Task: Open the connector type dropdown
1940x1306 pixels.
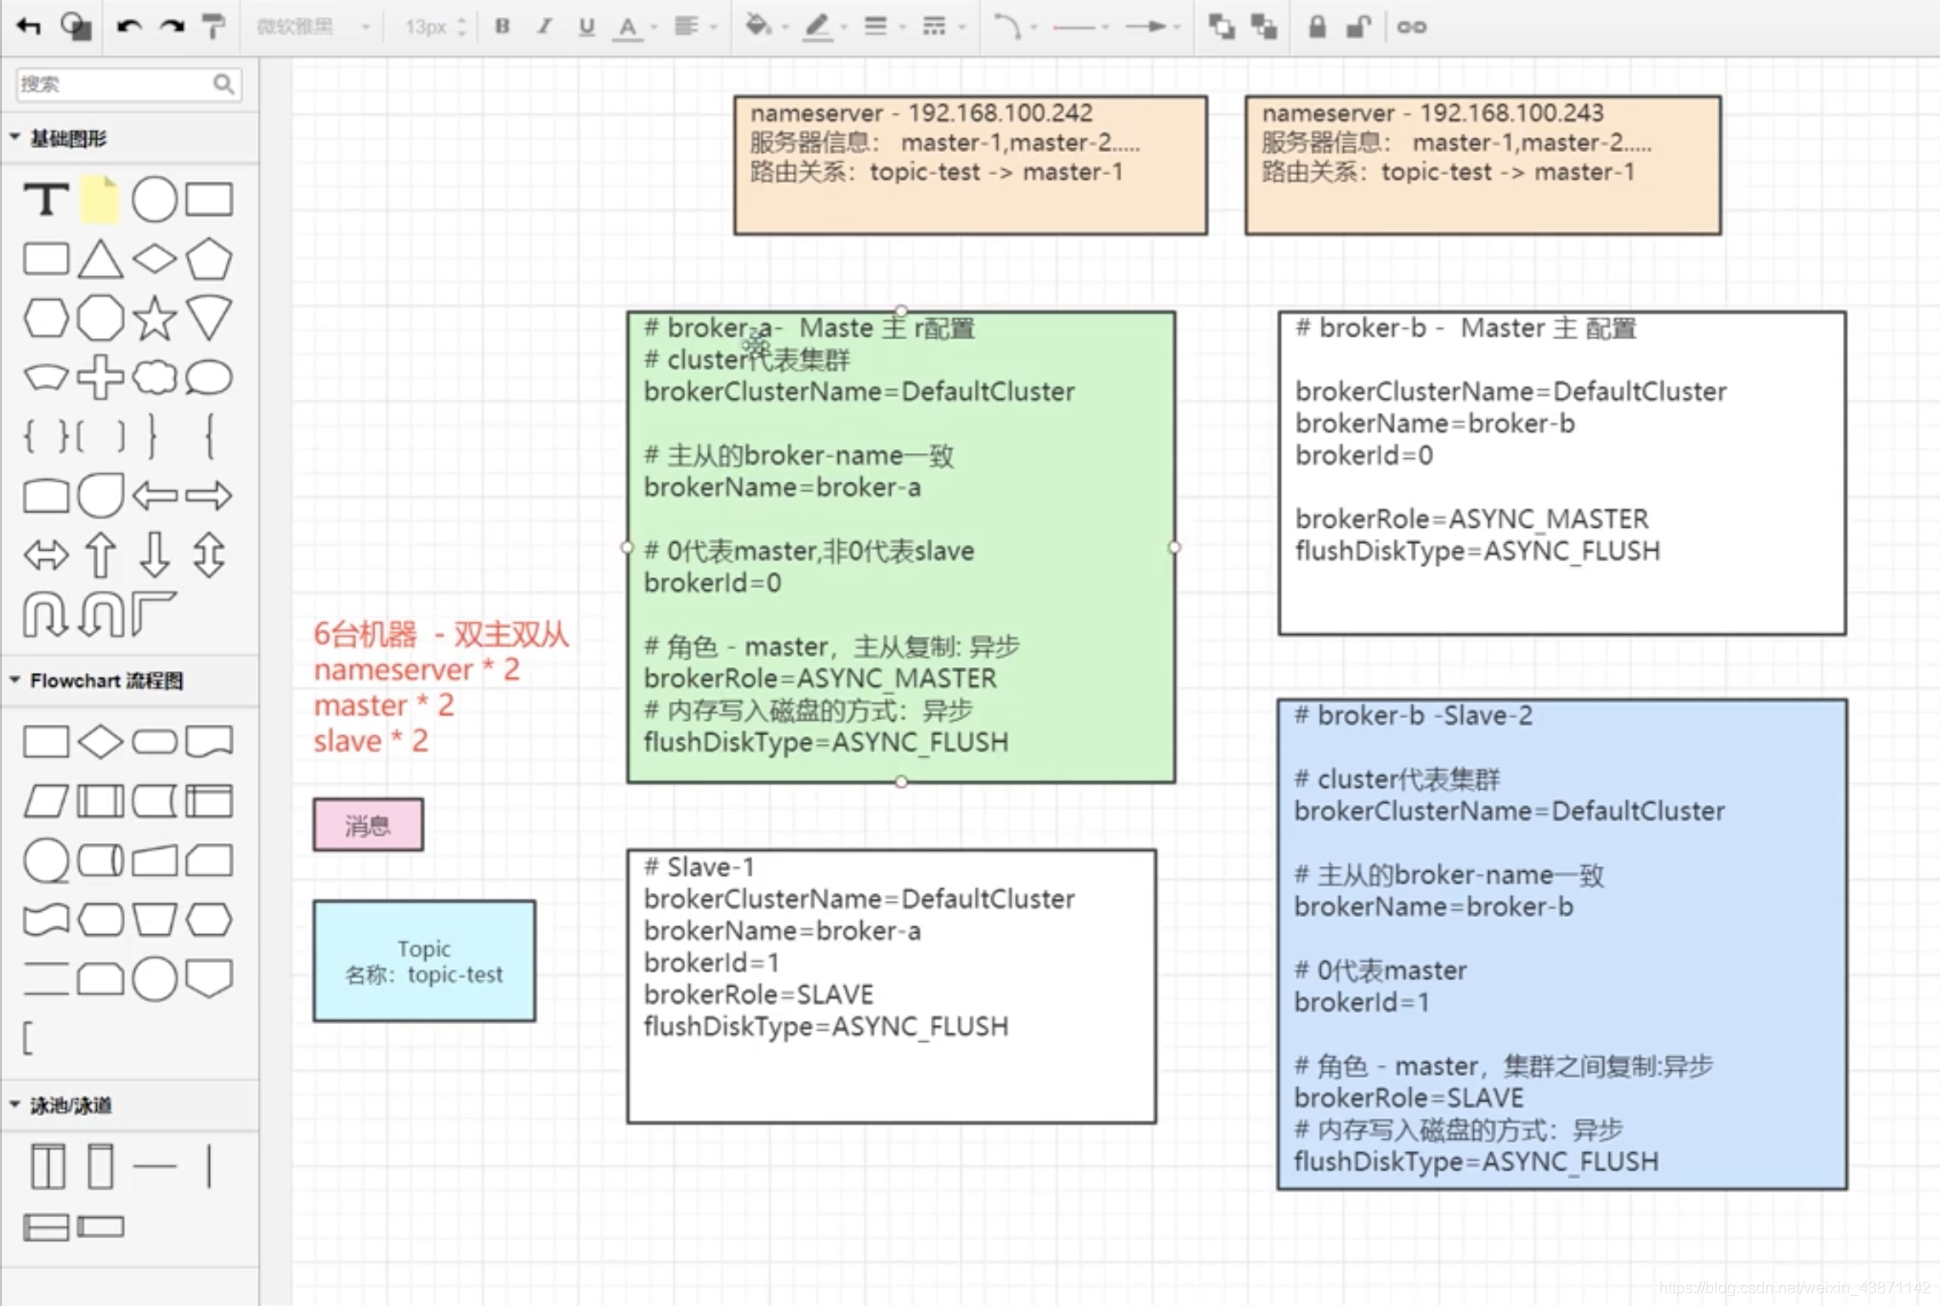Action: click(x=1014, y=27)
